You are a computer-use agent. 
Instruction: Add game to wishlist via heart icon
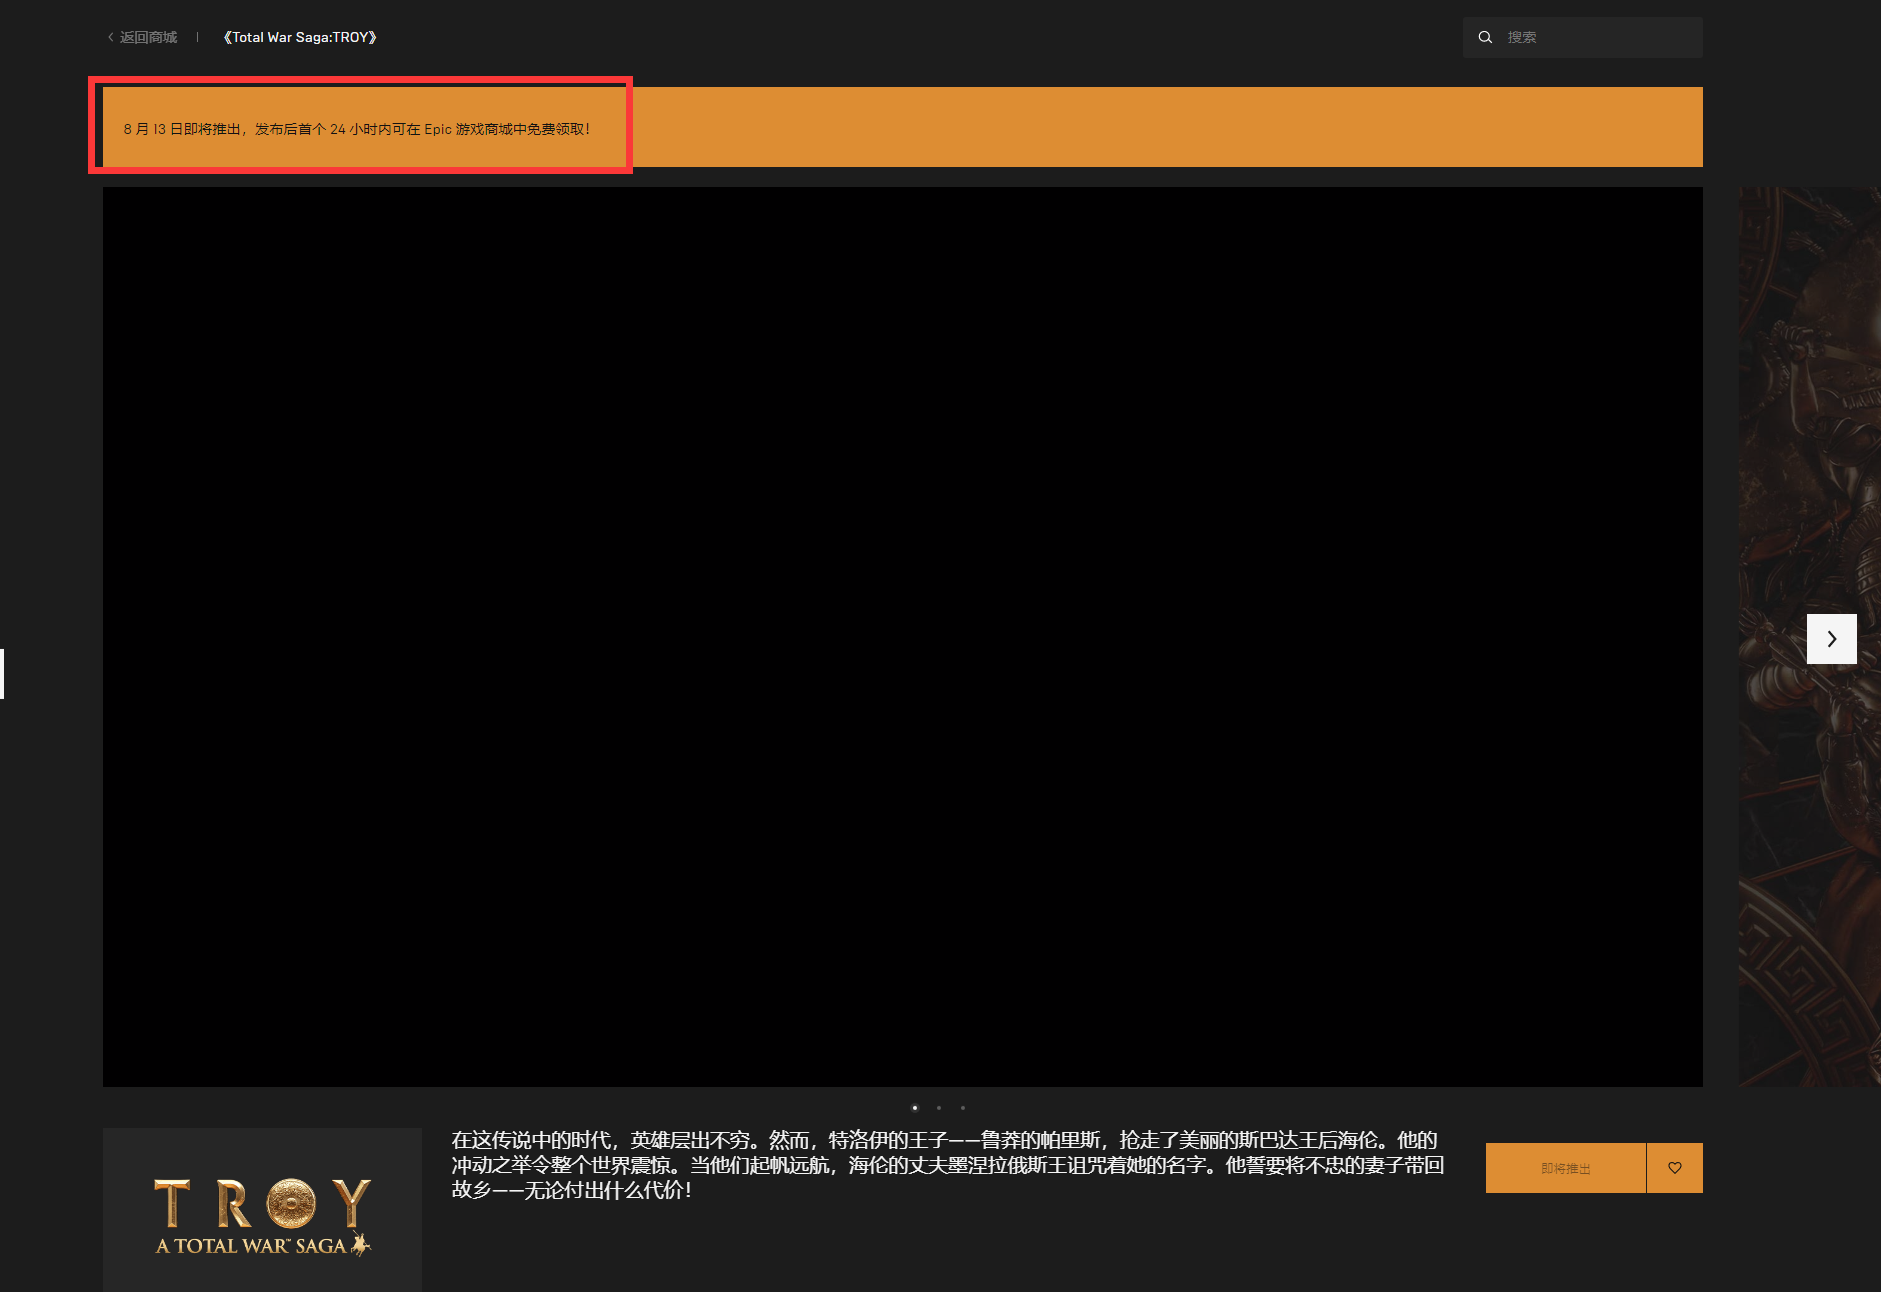(1675, 1168)
